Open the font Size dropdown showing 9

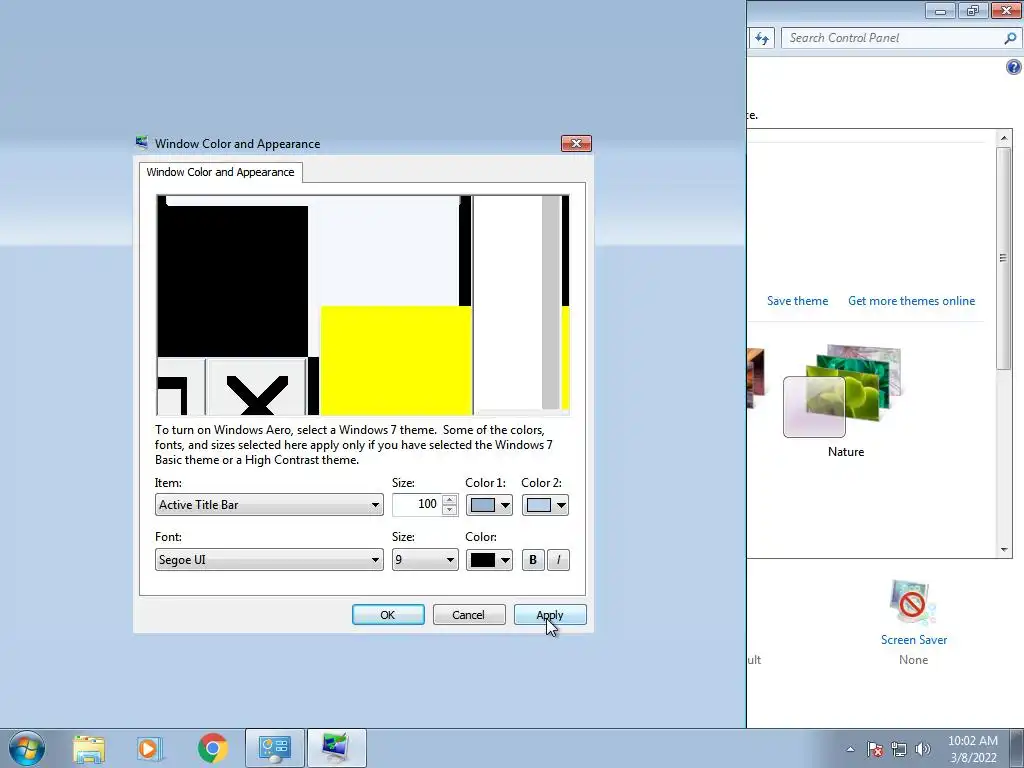pos(424,560)
